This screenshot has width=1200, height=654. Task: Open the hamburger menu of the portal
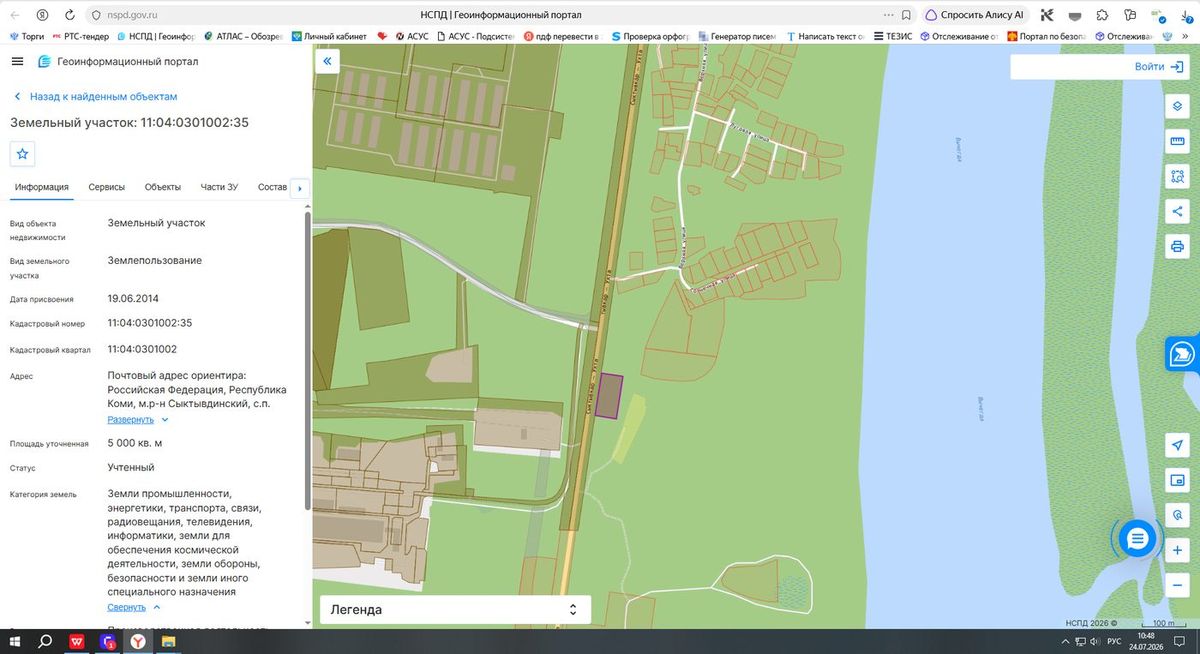click(17, 61)
